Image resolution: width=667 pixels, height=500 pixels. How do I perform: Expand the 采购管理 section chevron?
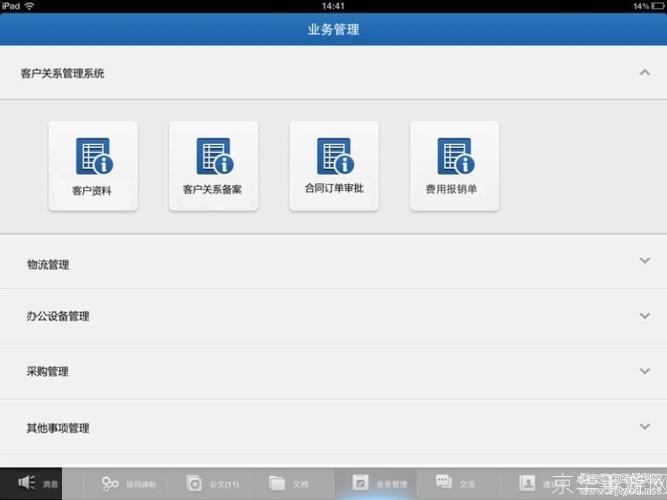click(x=645, y=371)
